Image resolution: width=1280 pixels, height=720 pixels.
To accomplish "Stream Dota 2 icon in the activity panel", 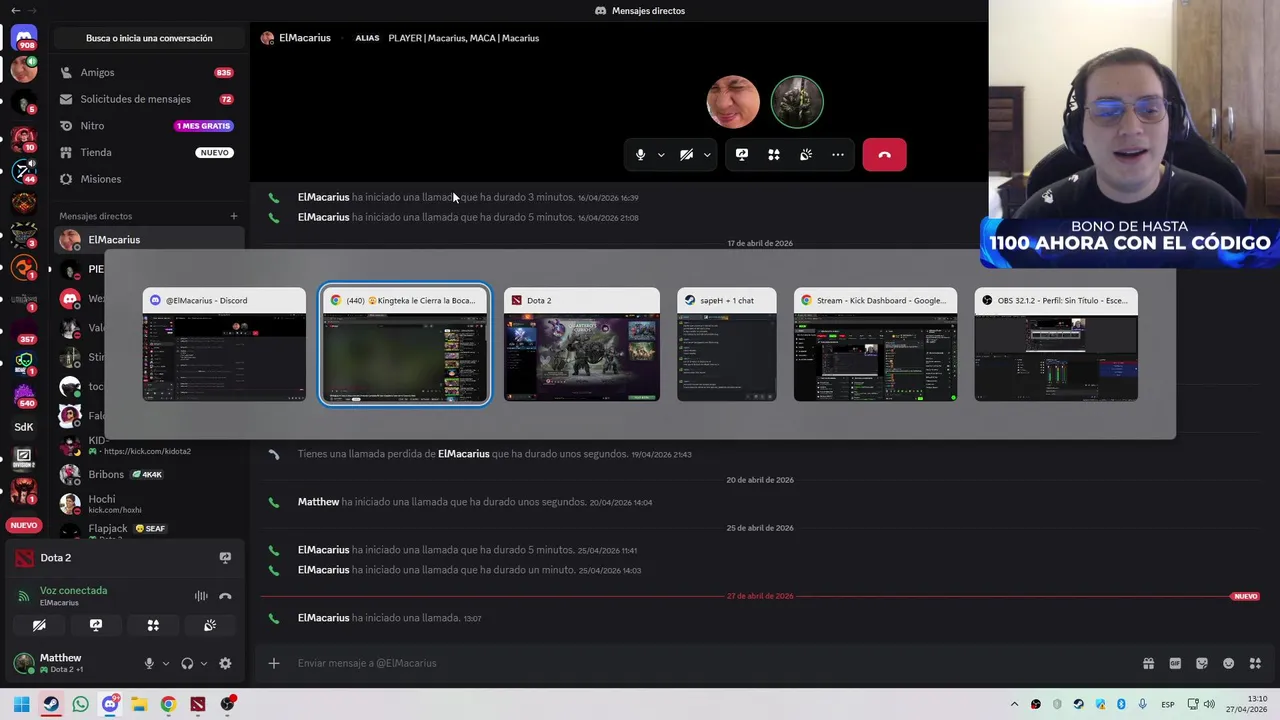I will point(225,558).
